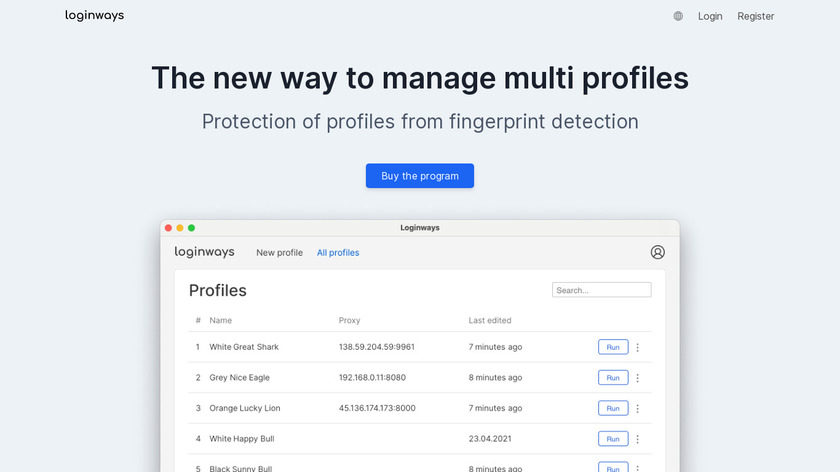Run the Orange Lucky Lion profile
Viewport: 840px width, 472px height.
click(x=613, y=408)
